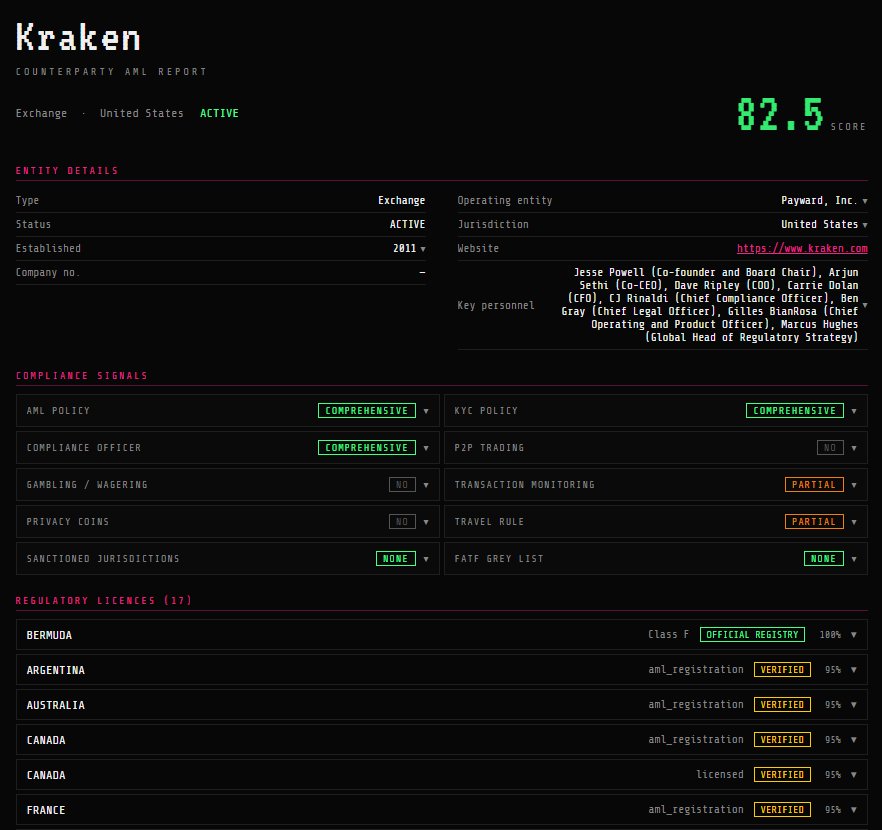
Task: Click the Key personnel names text
Action: [710, 305]
